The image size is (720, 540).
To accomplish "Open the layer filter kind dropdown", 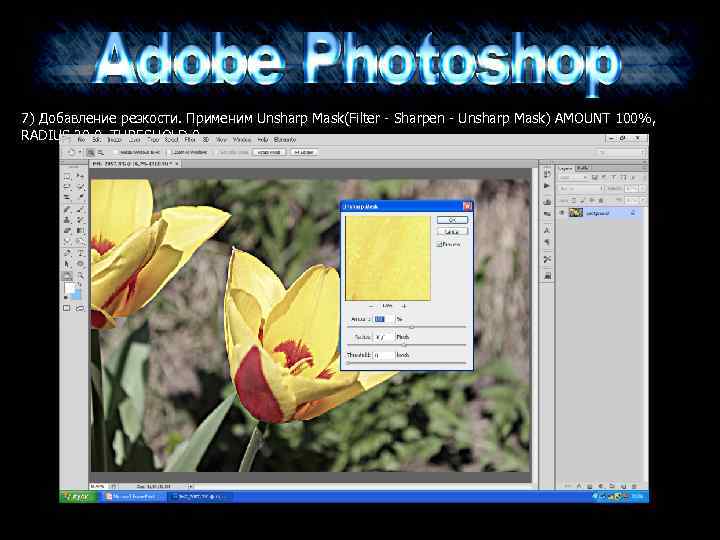I will 574,177.
